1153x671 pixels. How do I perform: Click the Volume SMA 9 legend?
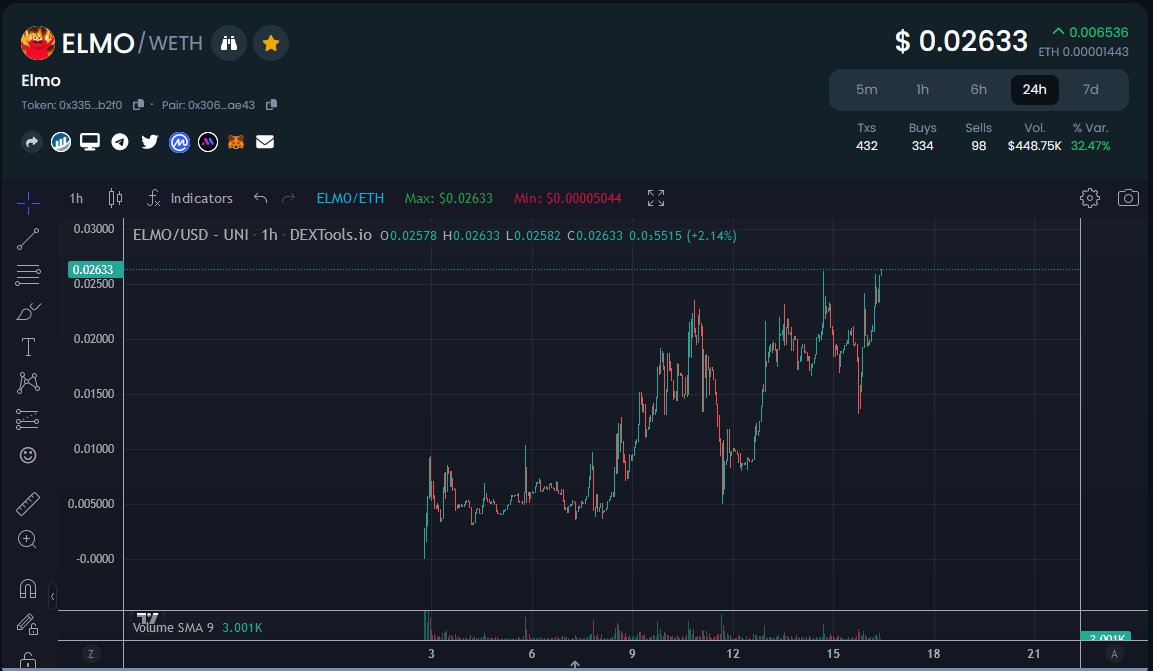click(197, 628)
